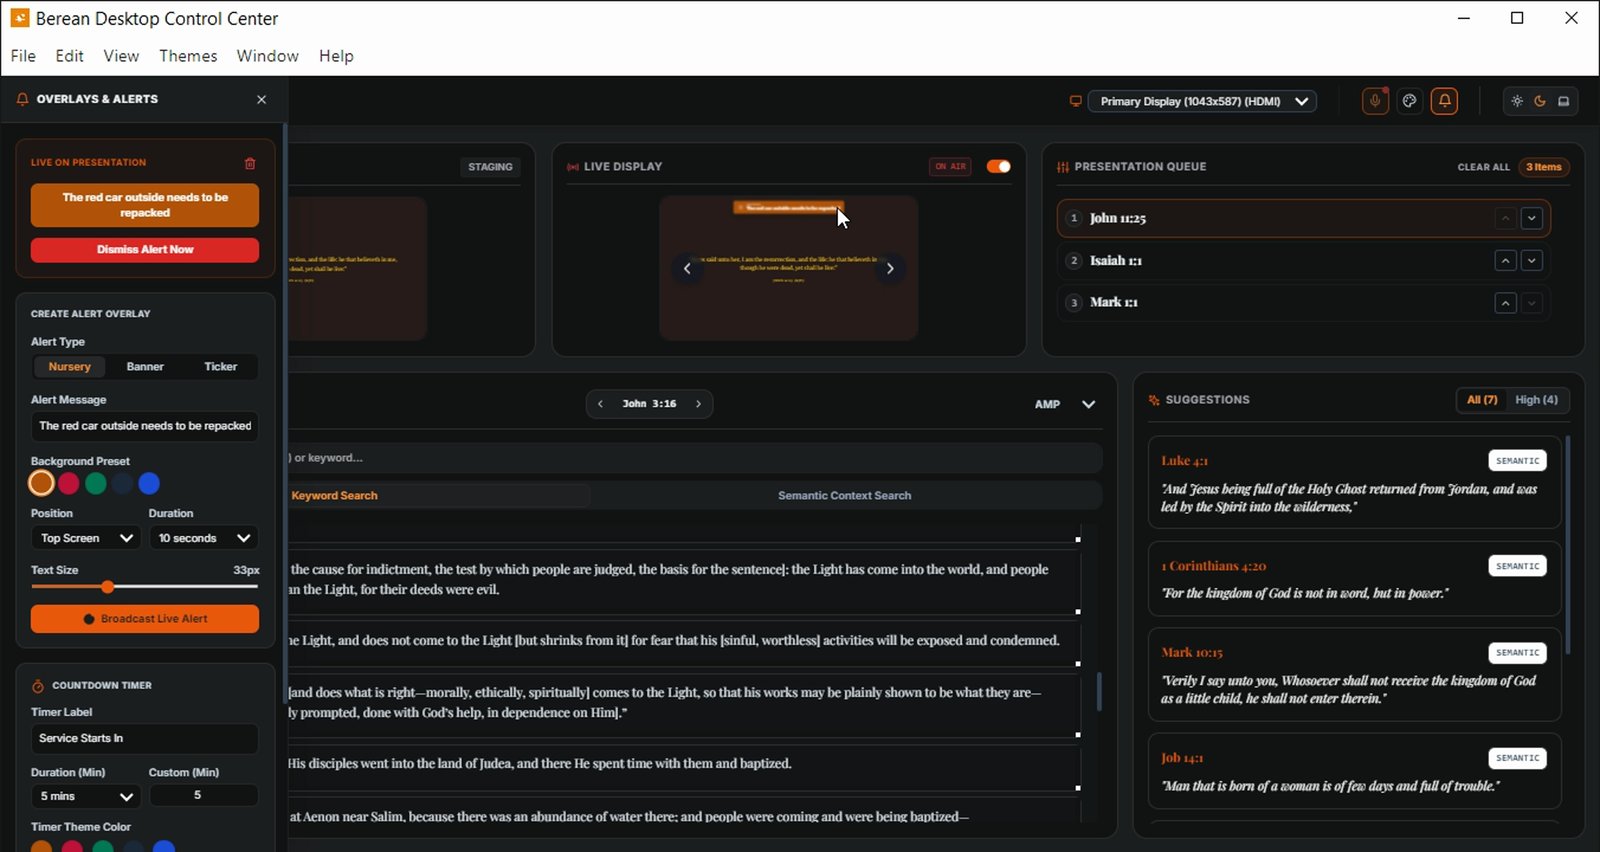Move Isaiah 1:1 down in queue

(x=1532, y=261)
